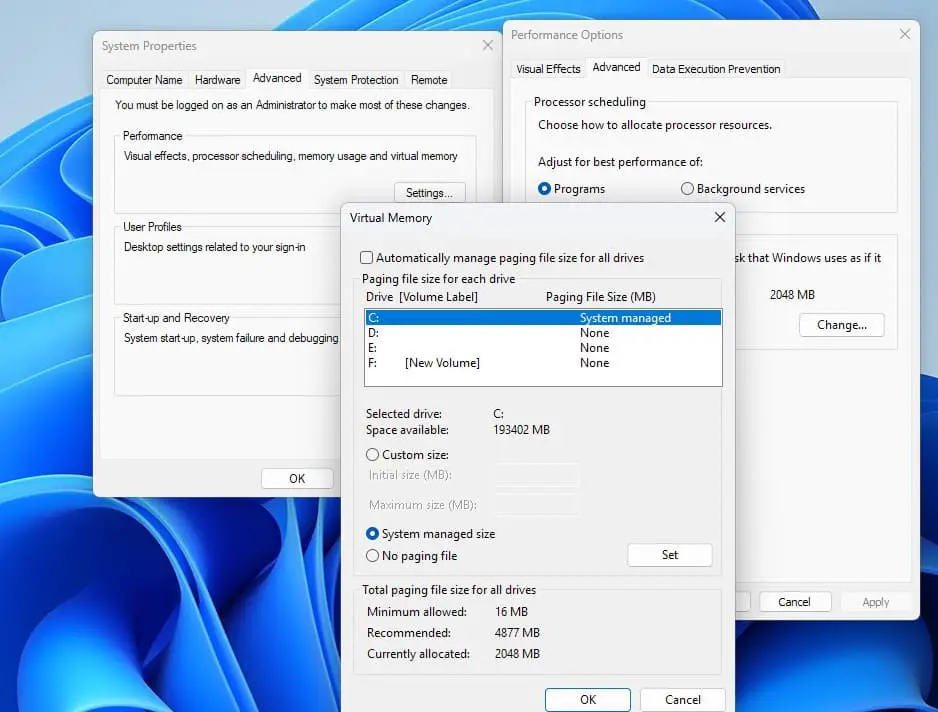Screen dimensions: 938x712
Task: Go to the System Protection tab
Action: click(356, 80)
